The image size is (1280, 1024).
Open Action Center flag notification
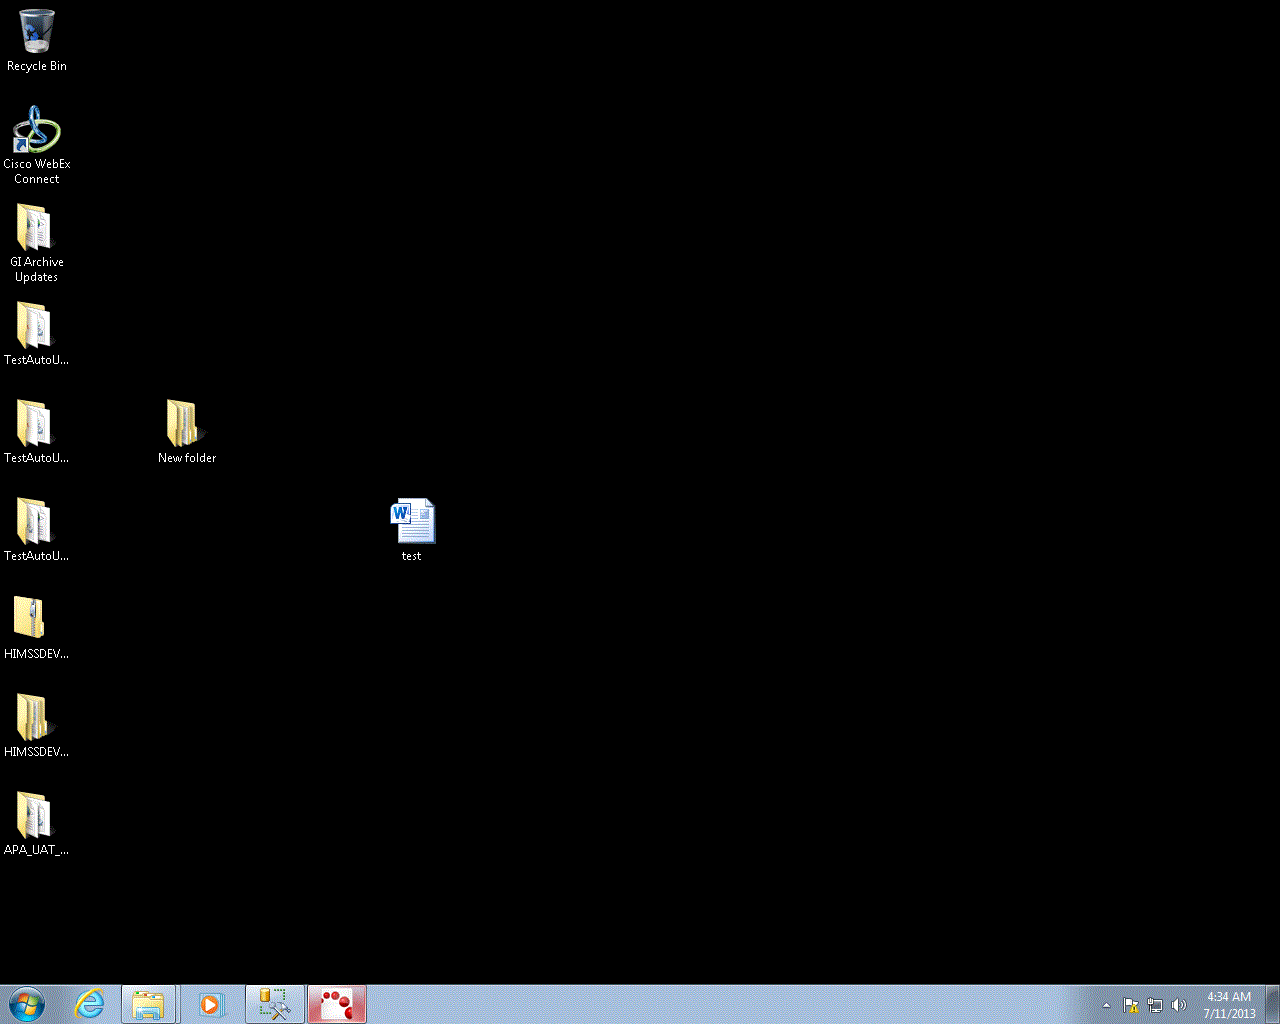coord(1131,1005)
